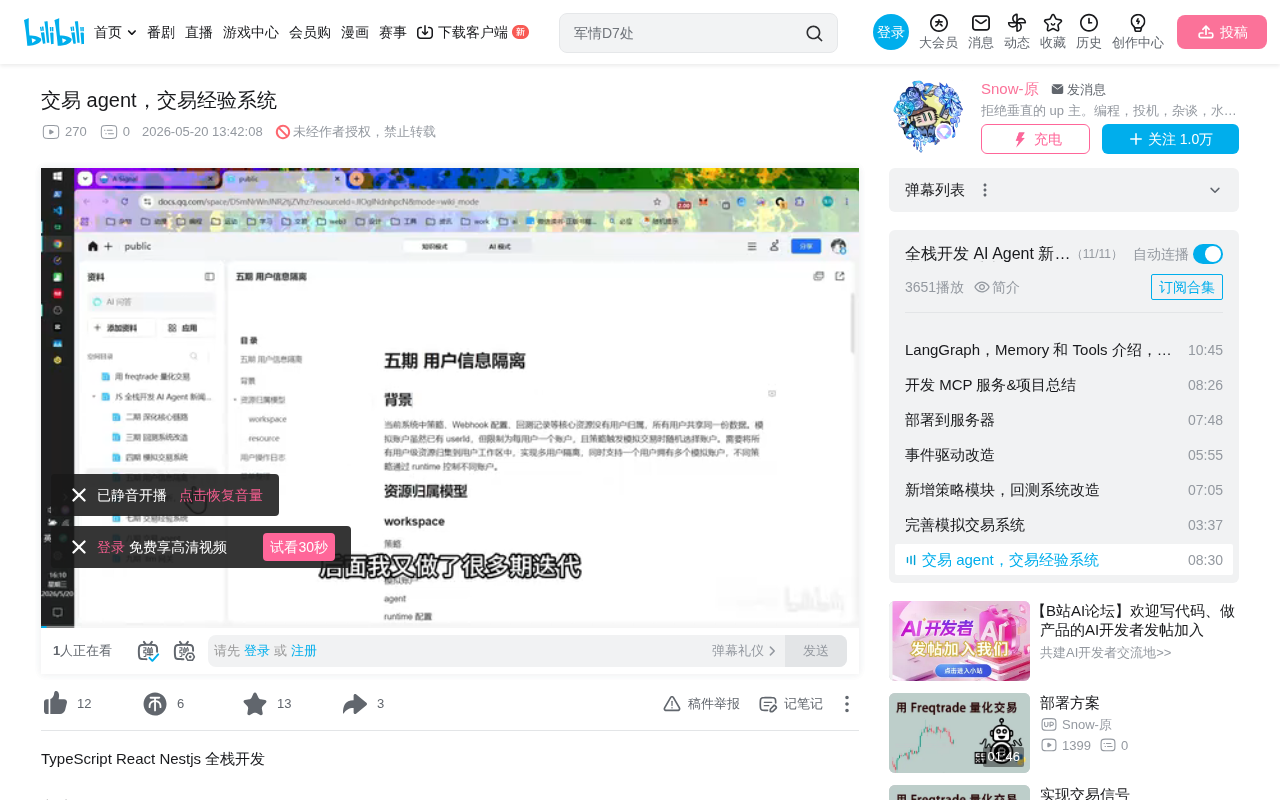Click the 简介 eye icon
This screenshot has width=1280, height=800.
tap(982, 287)
